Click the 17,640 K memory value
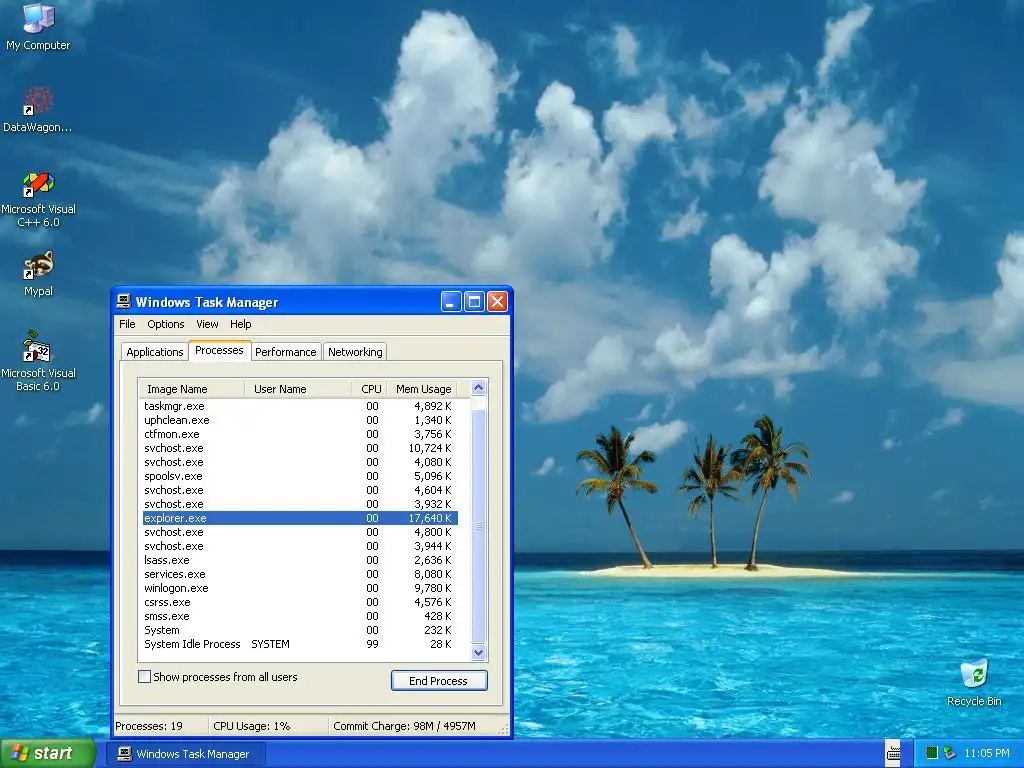 pyautogui.click(x=430, y=518)
